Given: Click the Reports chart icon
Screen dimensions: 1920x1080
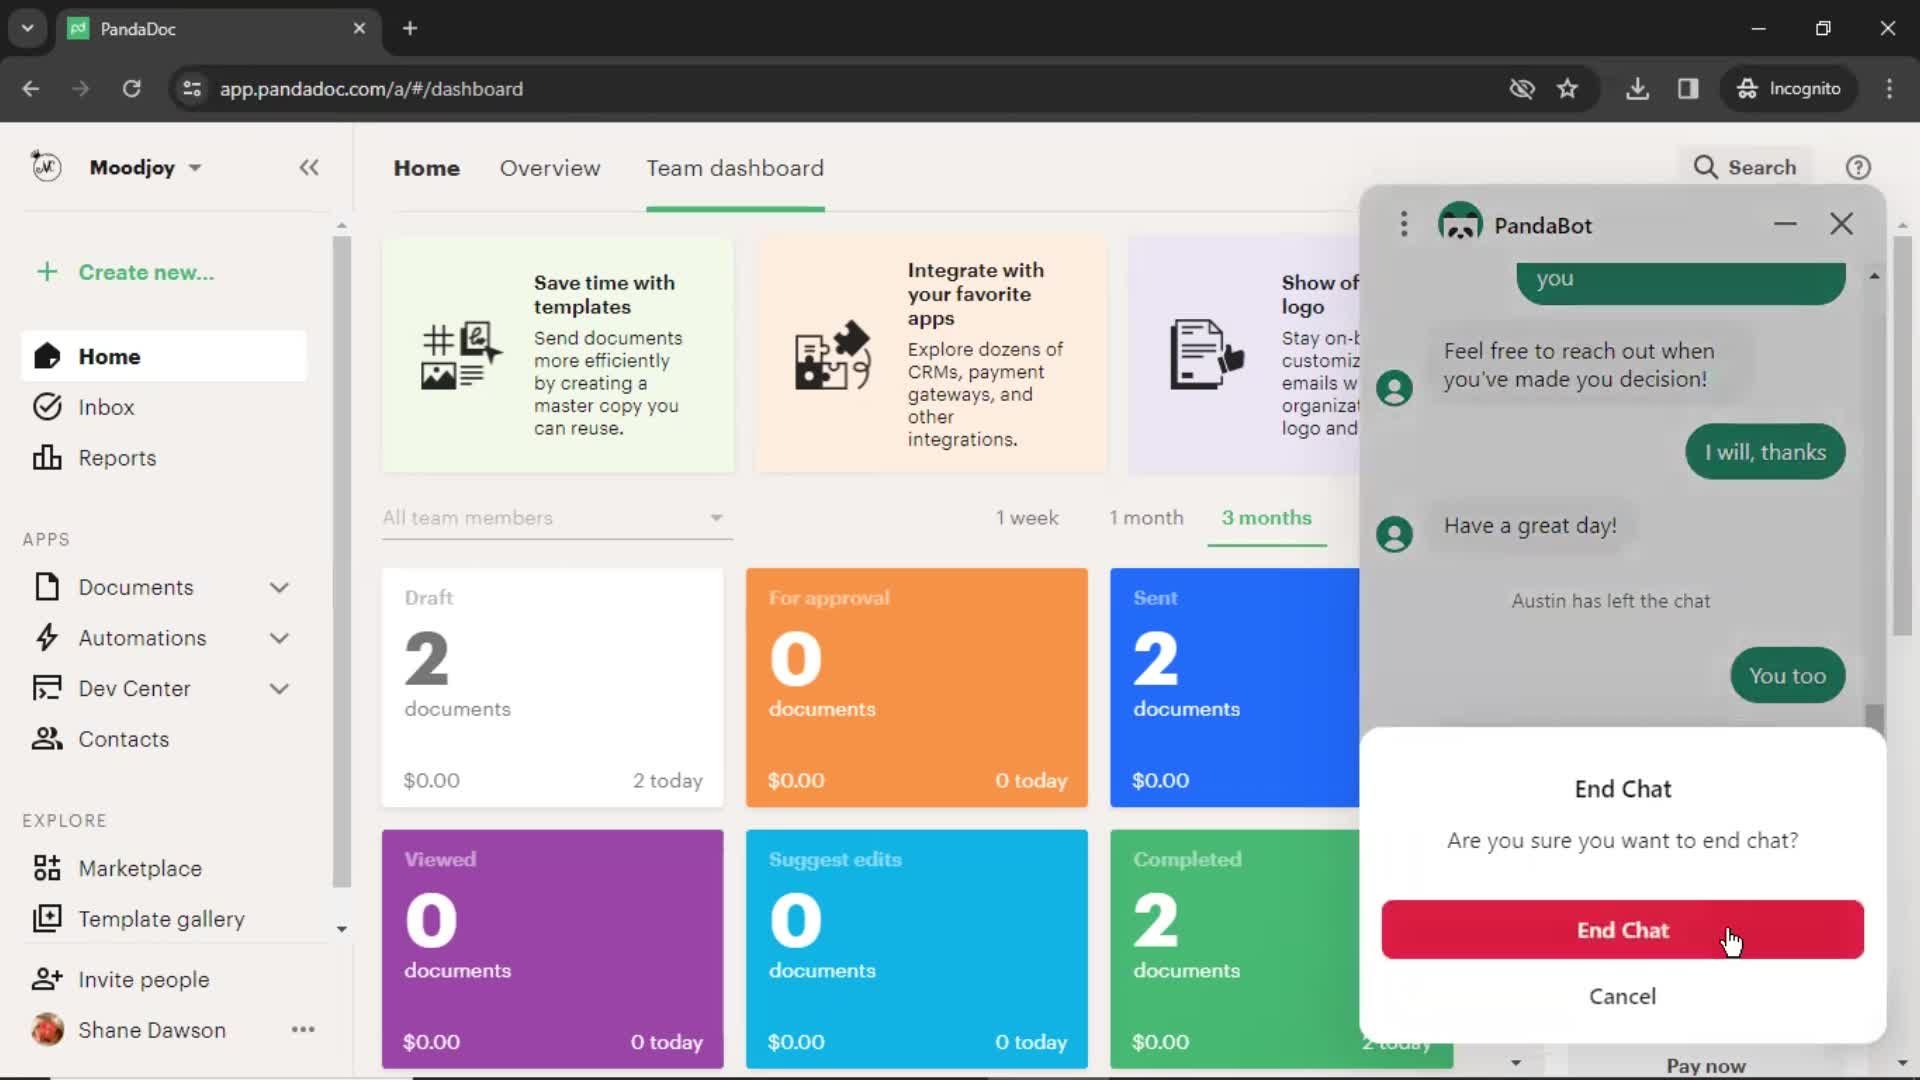Looking at the screenshot, I should (47, 458).
